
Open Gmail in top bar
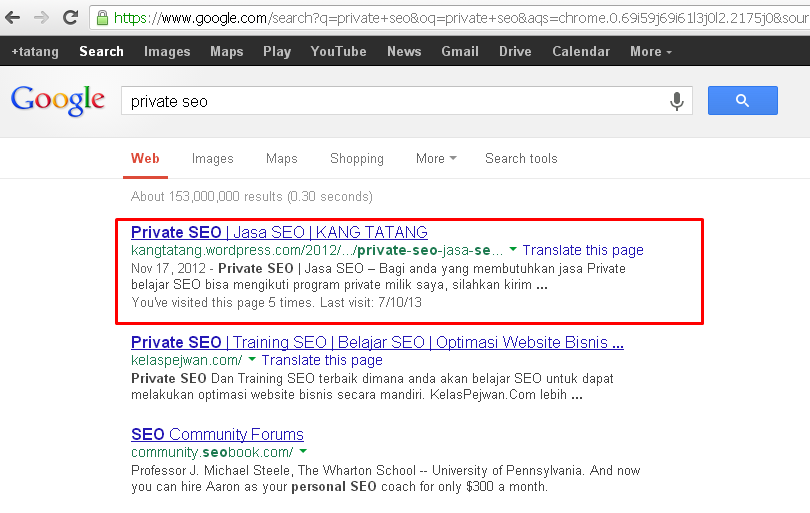pos(460,52)
